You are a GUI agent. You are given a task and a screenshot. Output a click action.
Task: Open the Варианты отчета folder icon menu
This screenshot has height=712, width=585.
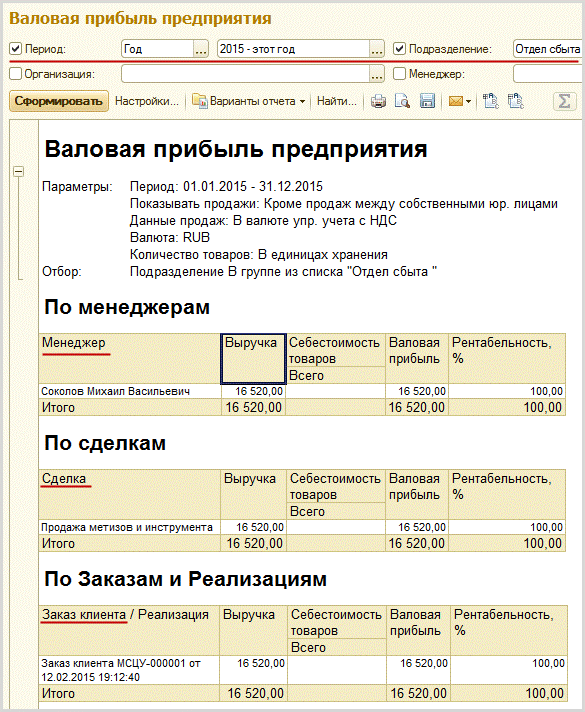point(199,100)
